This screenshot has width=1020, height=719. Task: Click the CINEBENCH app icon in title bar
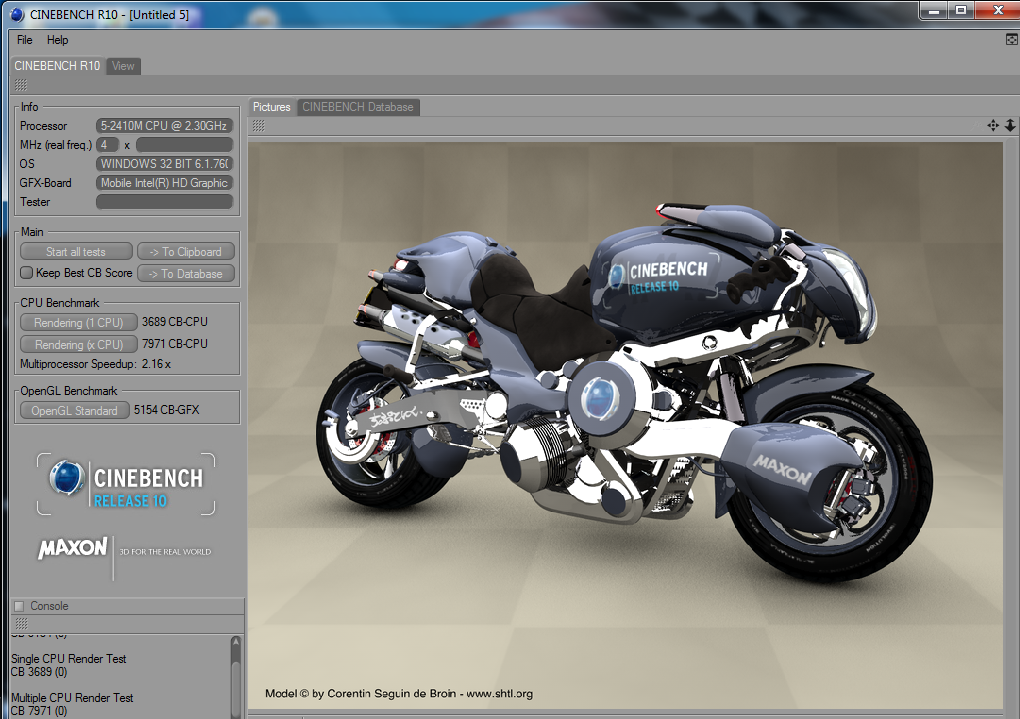point(17,14)
